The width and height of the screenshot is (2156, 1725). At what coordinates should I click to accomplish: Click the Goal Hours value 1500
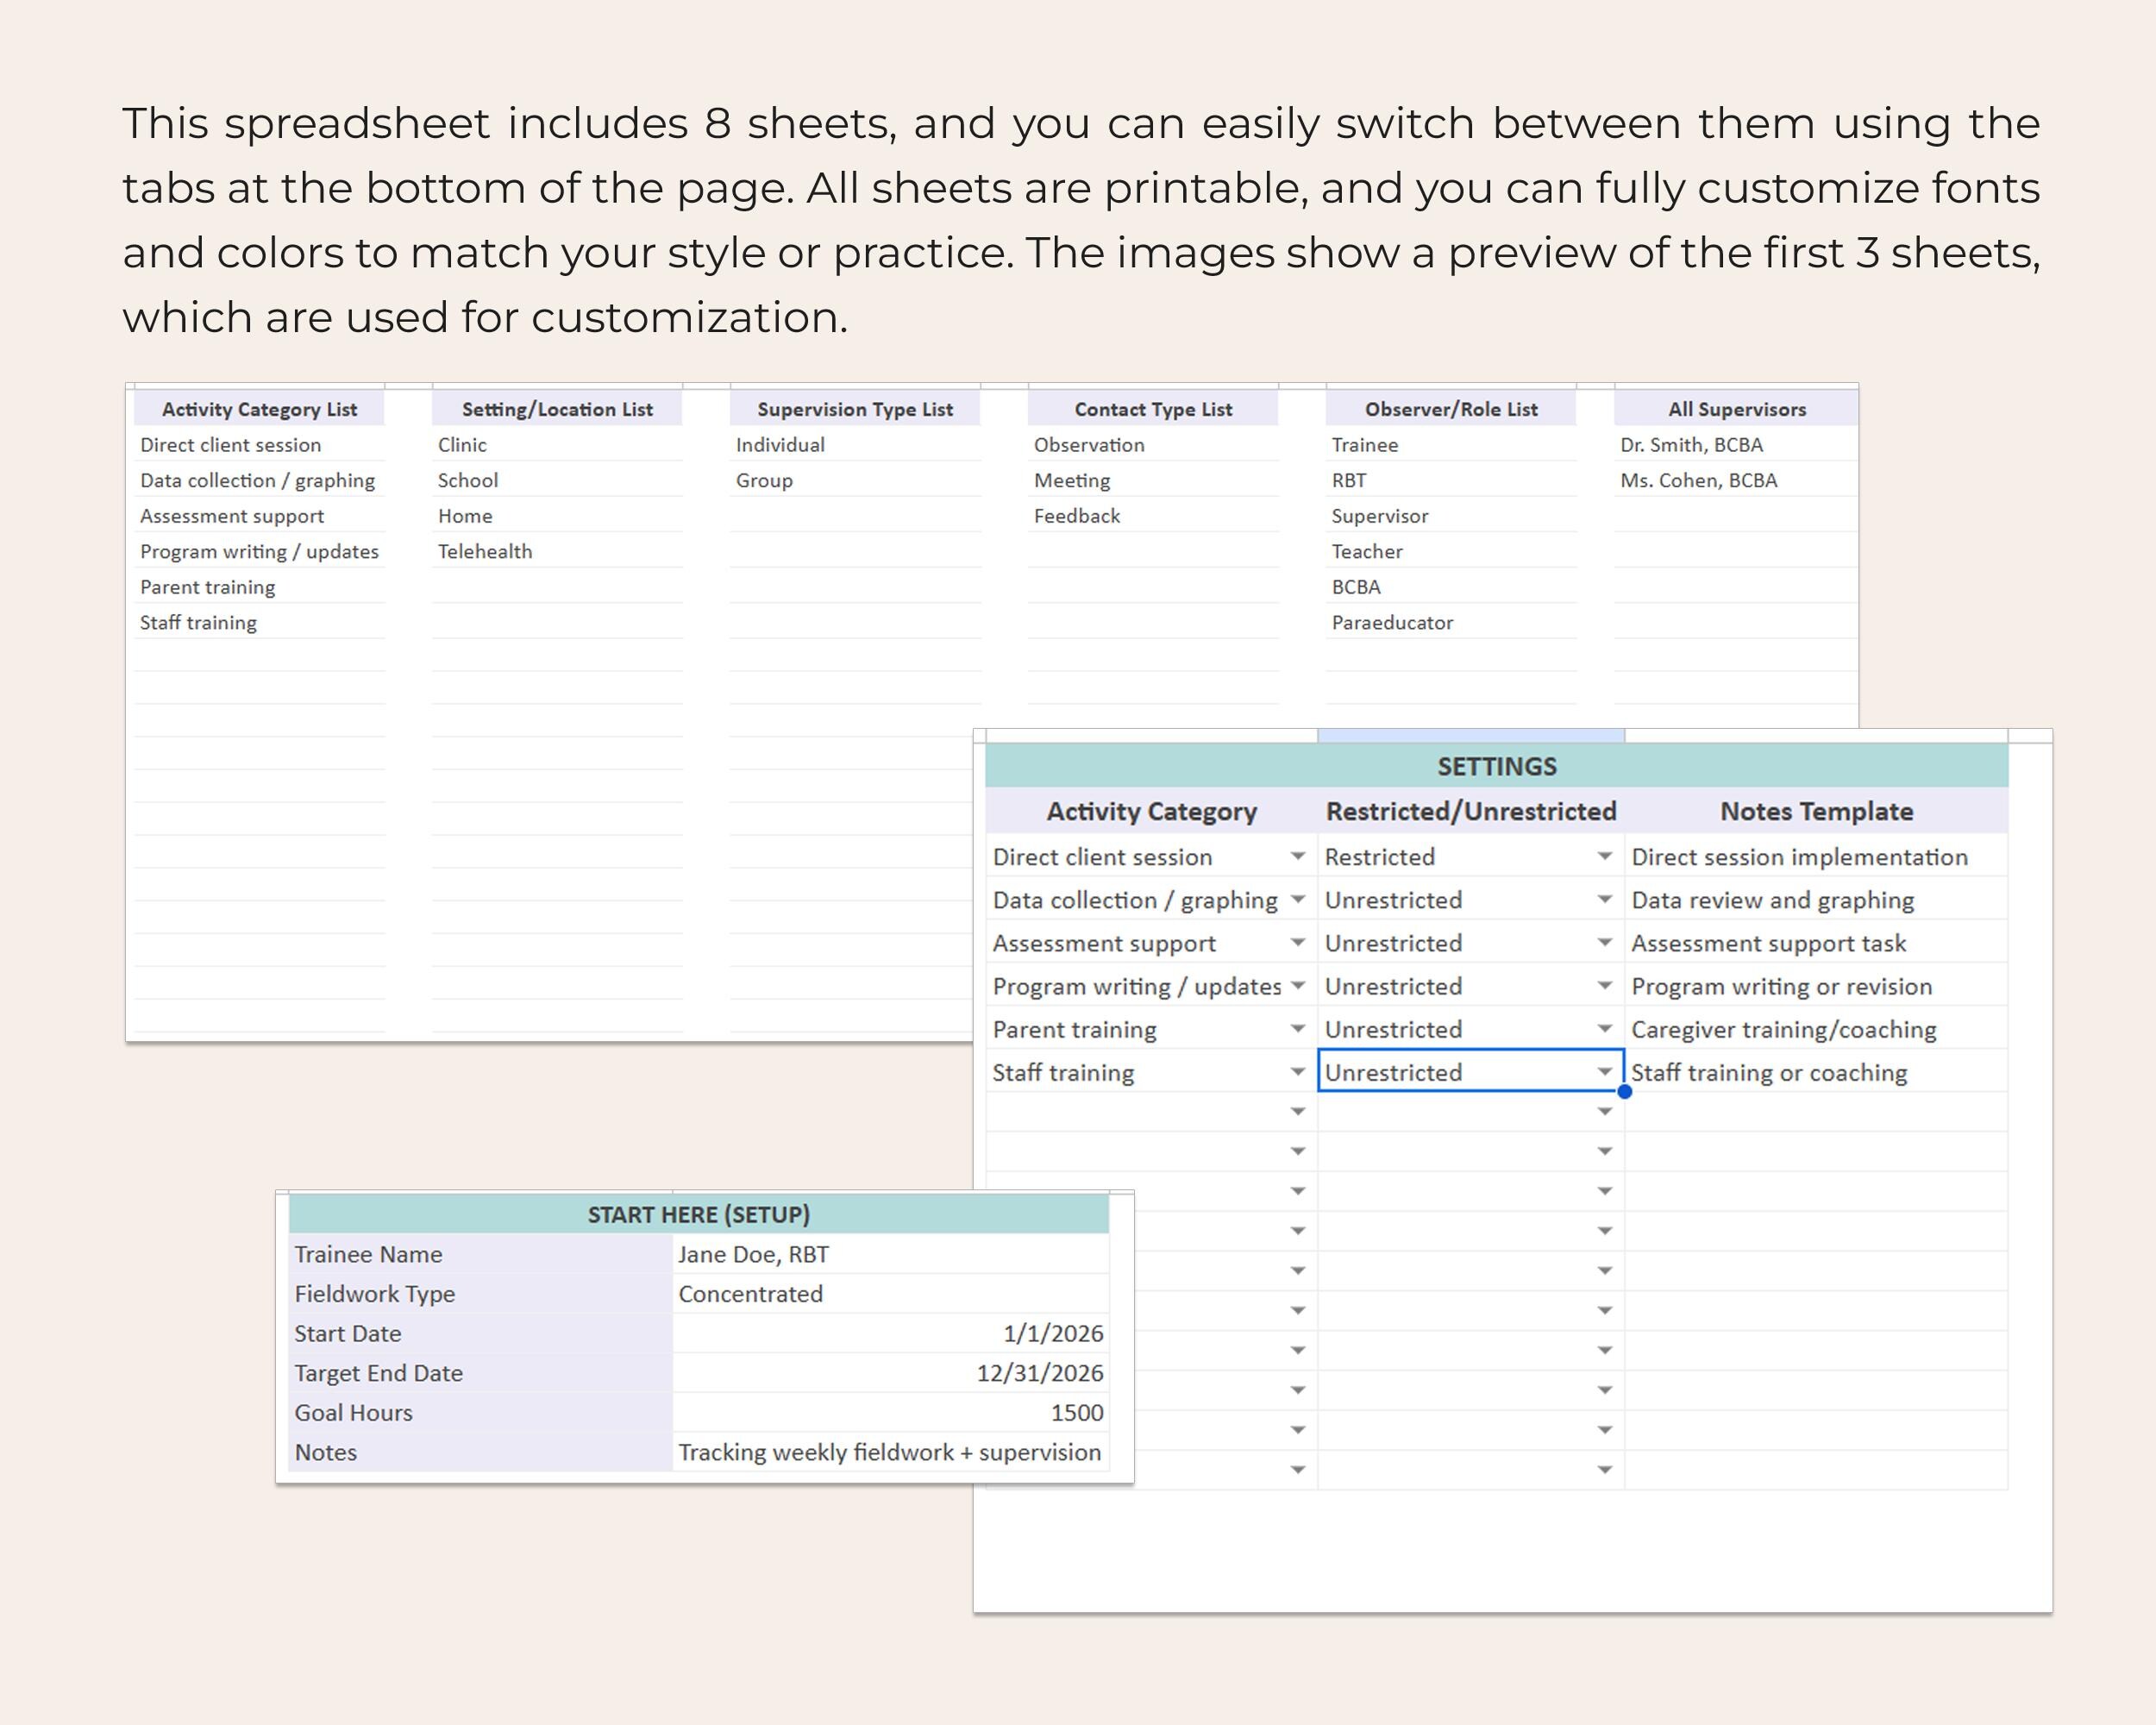coord(890,1413)
